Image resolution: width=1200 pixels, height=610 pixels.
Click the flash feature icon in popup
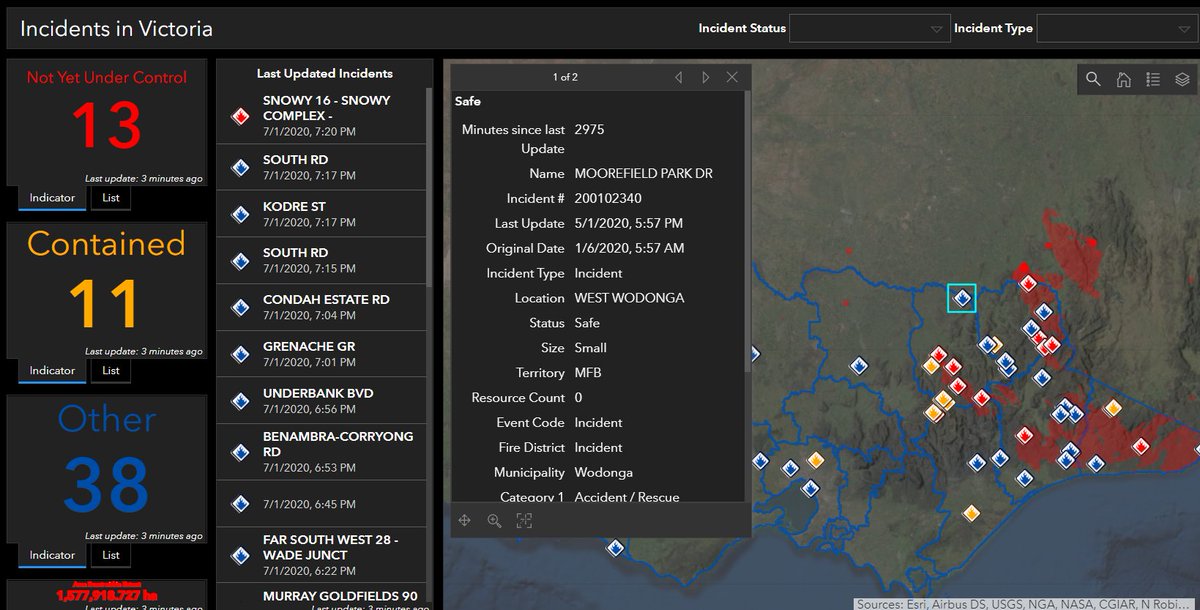[x=524, y=520]
